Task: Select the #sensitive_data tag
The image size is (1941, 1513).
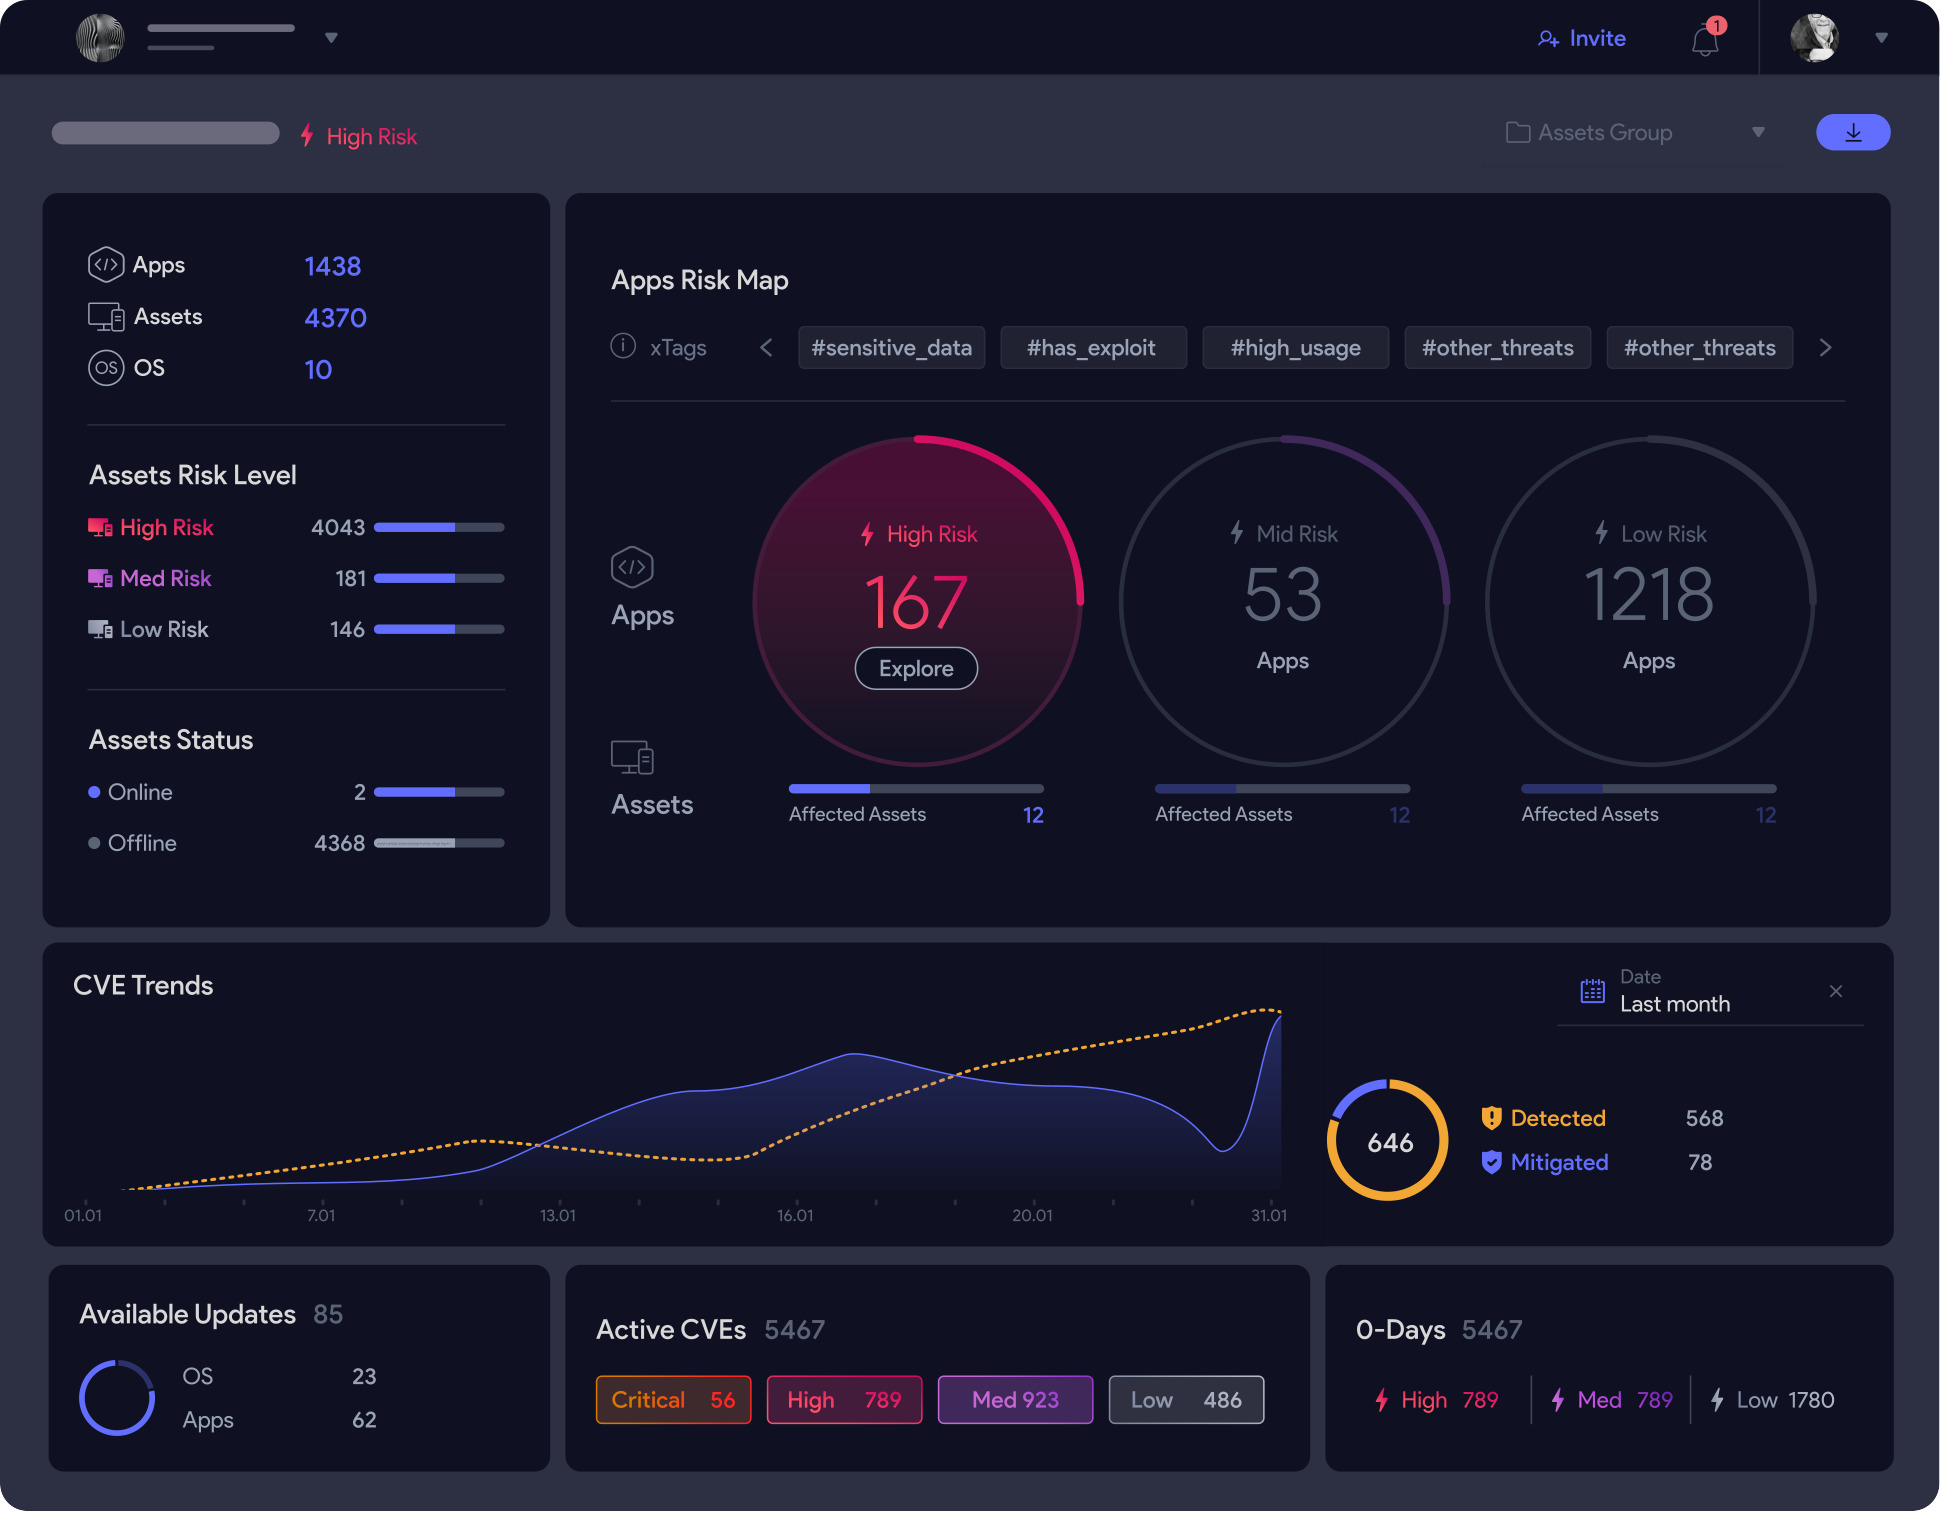Action: click(891, 348)
